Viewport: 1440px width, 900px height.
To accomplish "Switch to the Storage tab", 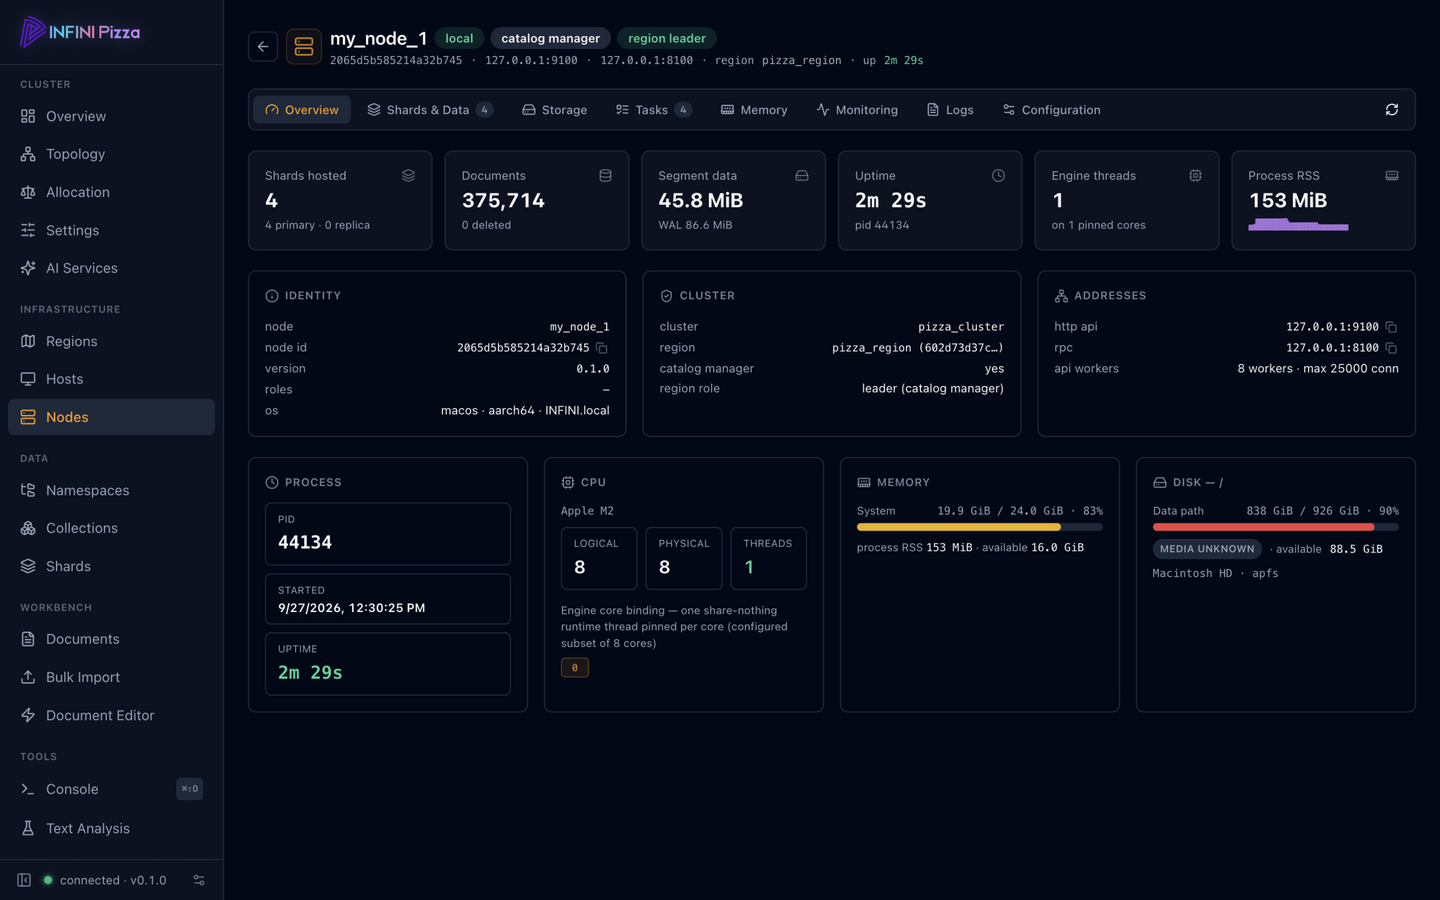I will click(555, 110).
